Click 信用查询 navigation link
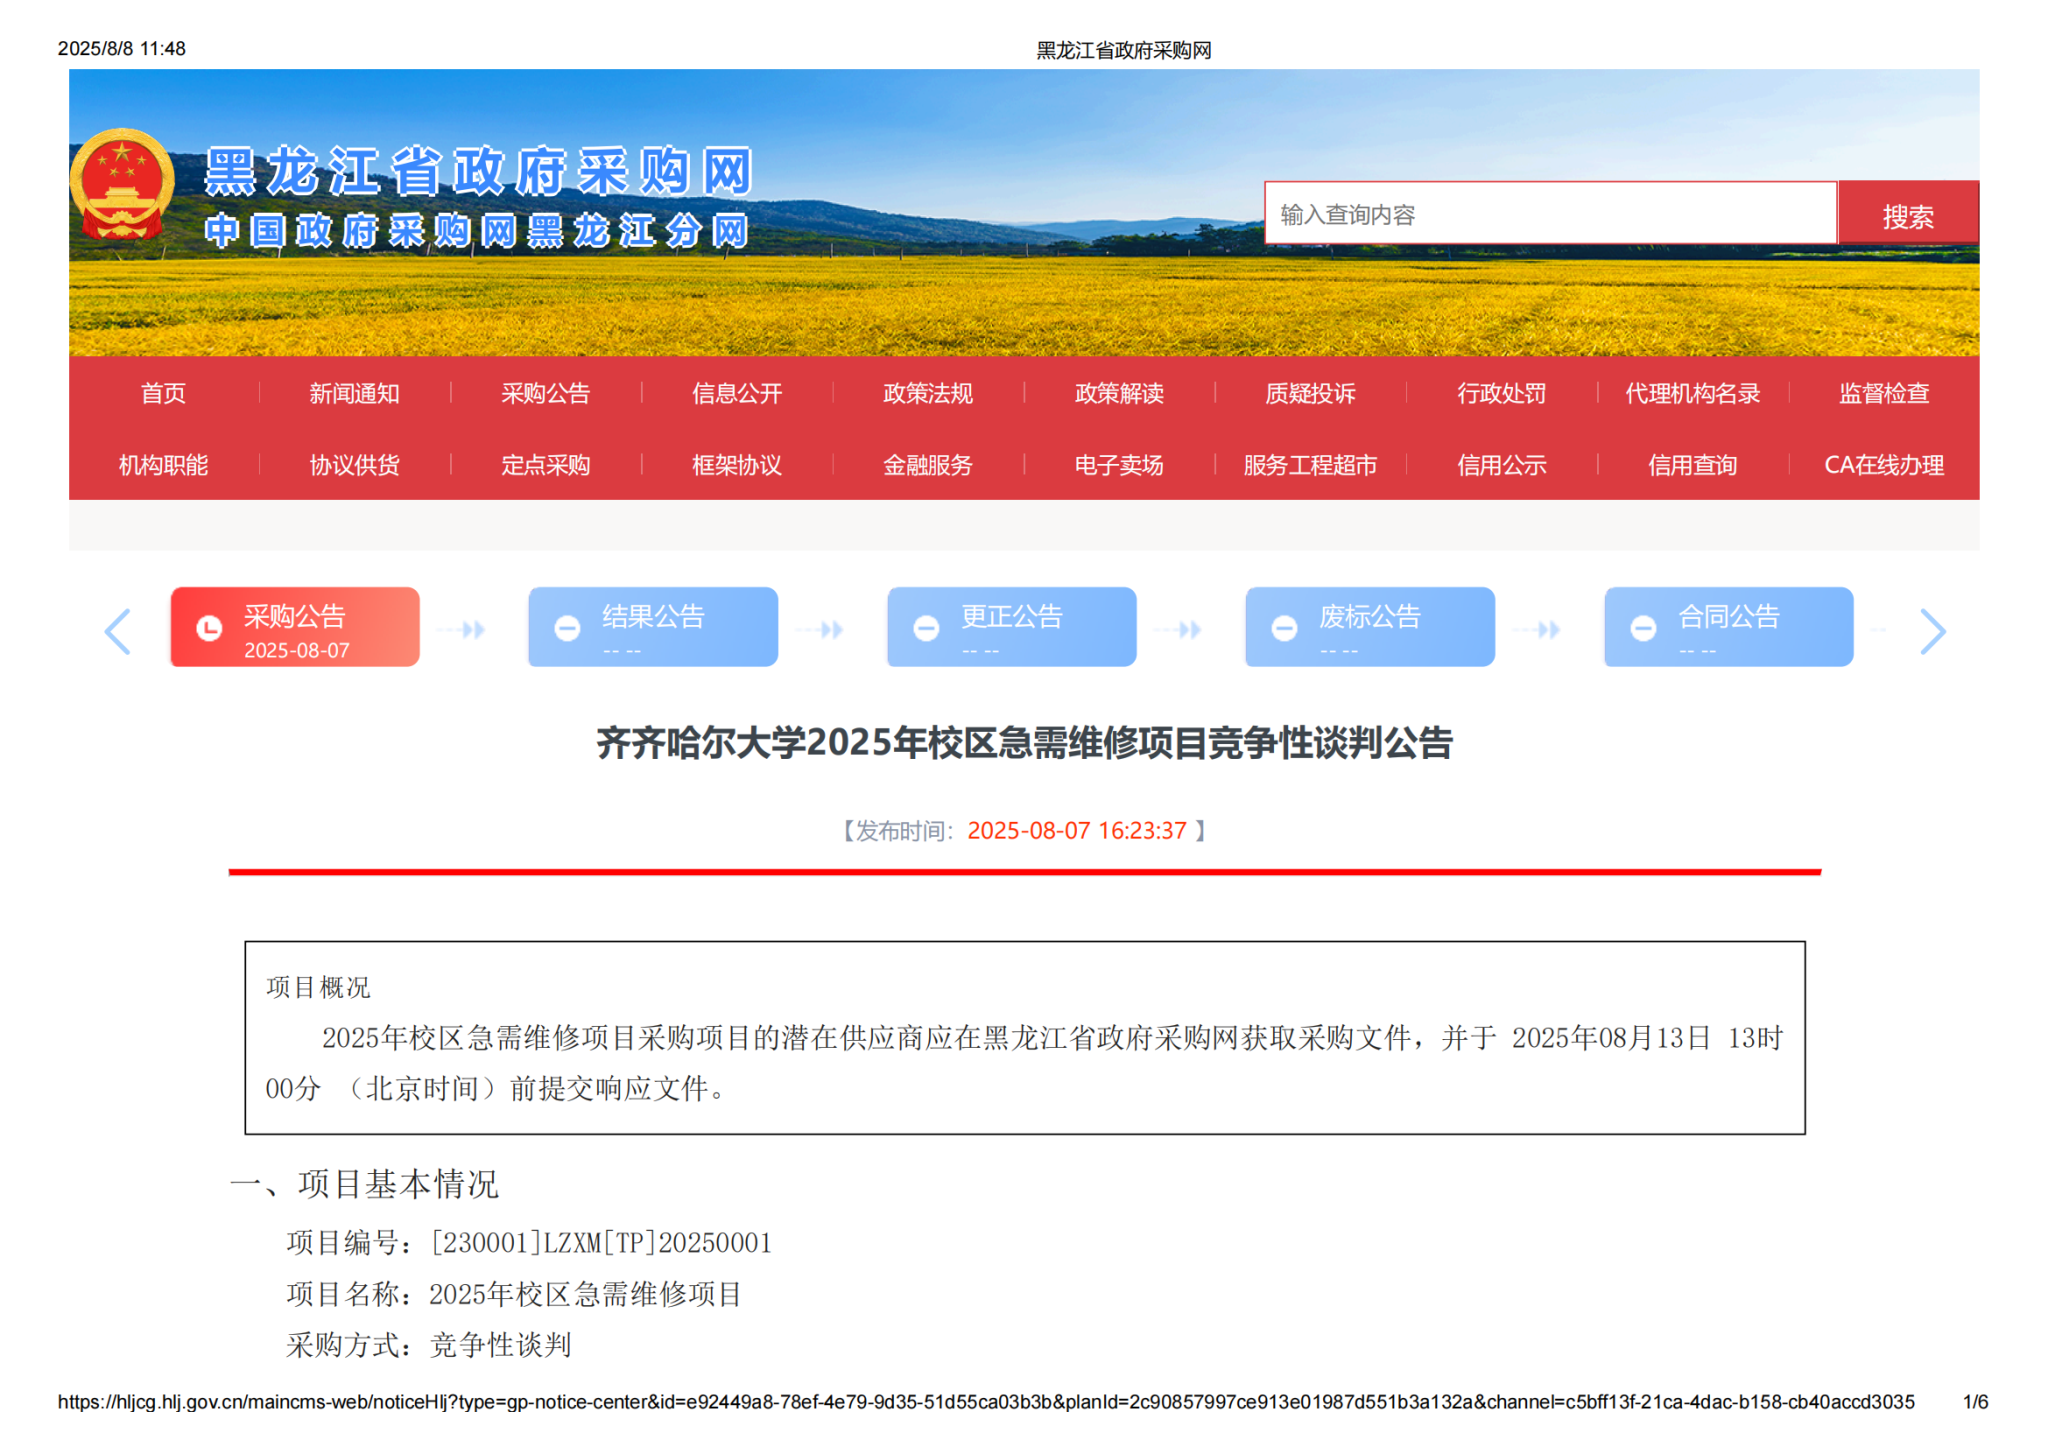Image resolution: width=2048 pixels, height=1447 pixels. (1692, 465)
